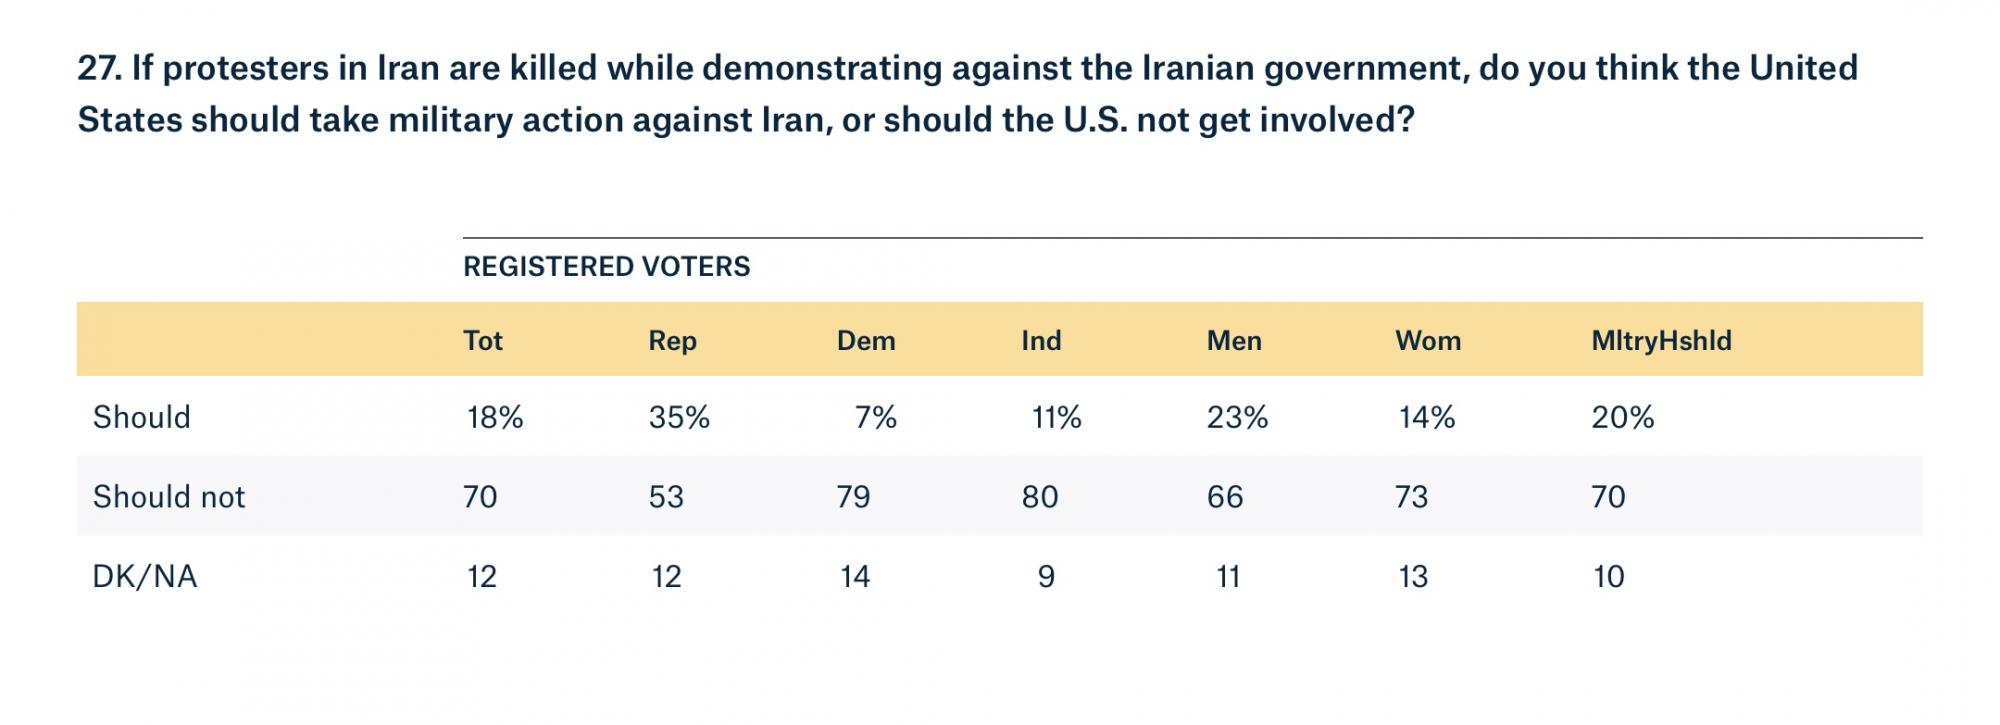Select the Rep column header
2000x725 pixels.
(672, 341)
